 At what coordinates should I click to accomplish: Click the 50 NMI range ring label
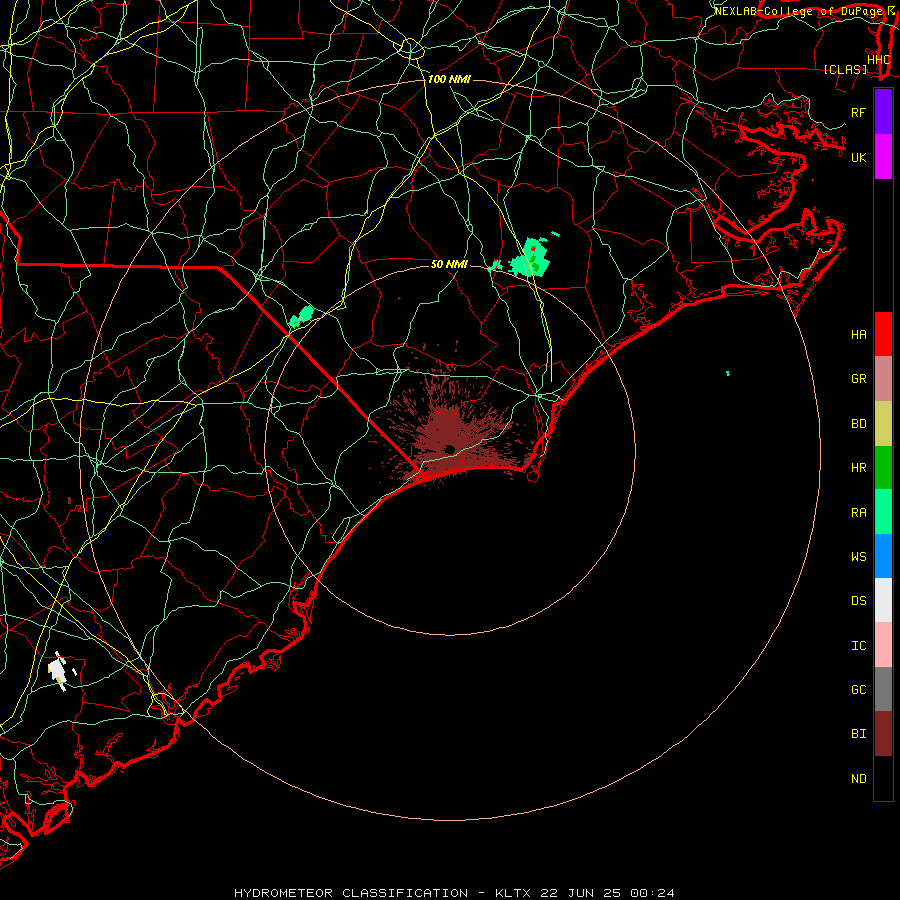pyautogui.click(x=449, y=264)
